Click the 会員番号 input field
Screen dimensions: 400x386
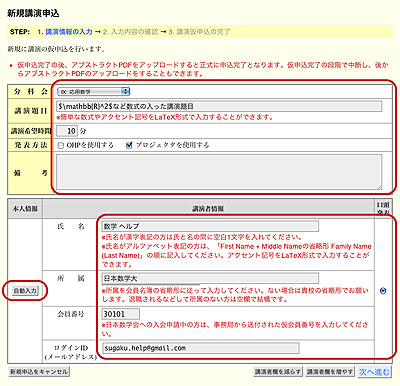coord(121,314)
